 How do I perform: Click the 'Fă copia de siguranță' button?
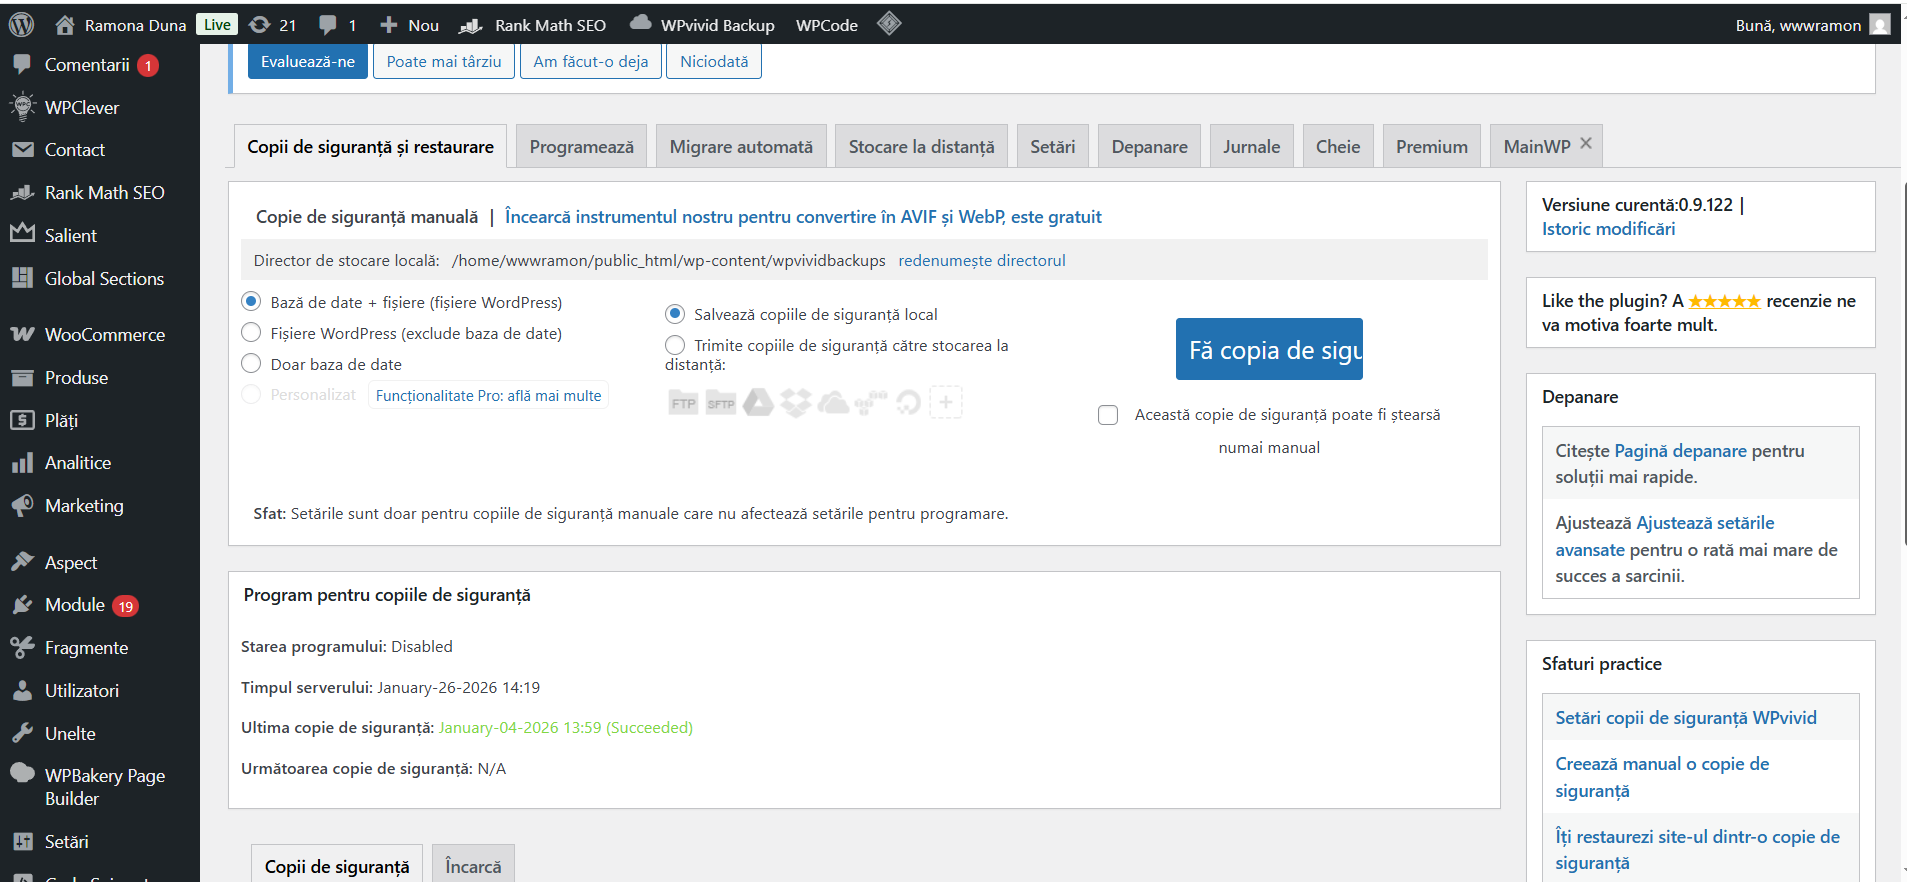coord(1269,350)
